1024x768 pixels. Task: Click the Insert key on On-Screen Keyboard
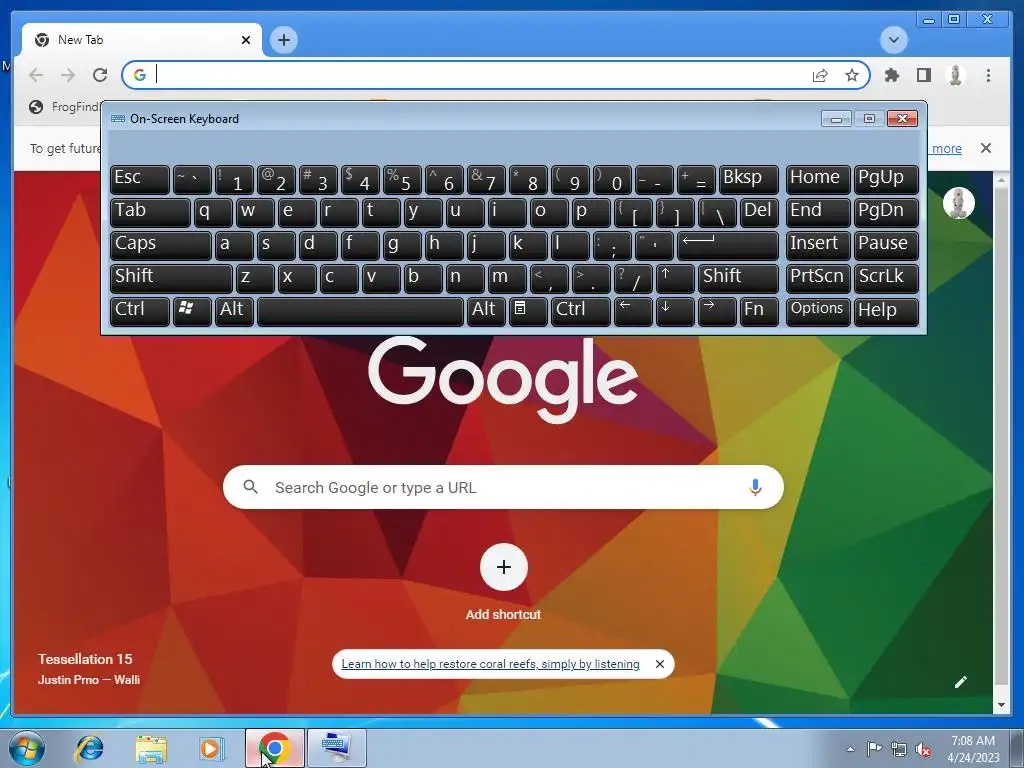[818, 246]
